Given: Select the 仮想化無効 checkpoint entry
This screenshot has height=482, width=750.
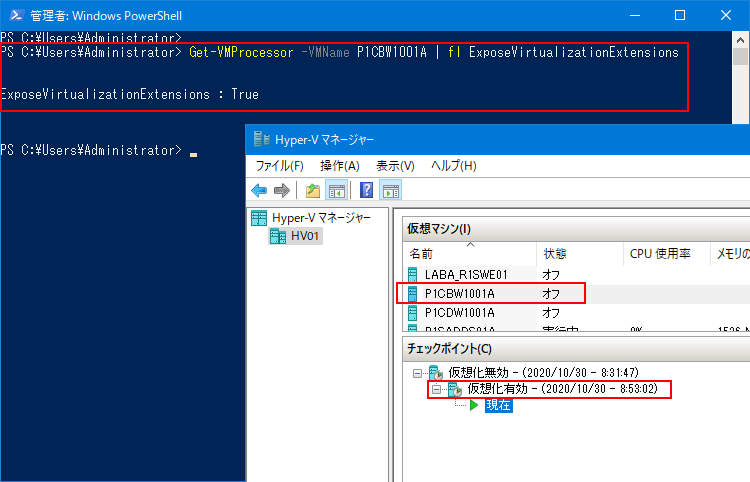Looking at the screenshot, I should coord(543,372).
